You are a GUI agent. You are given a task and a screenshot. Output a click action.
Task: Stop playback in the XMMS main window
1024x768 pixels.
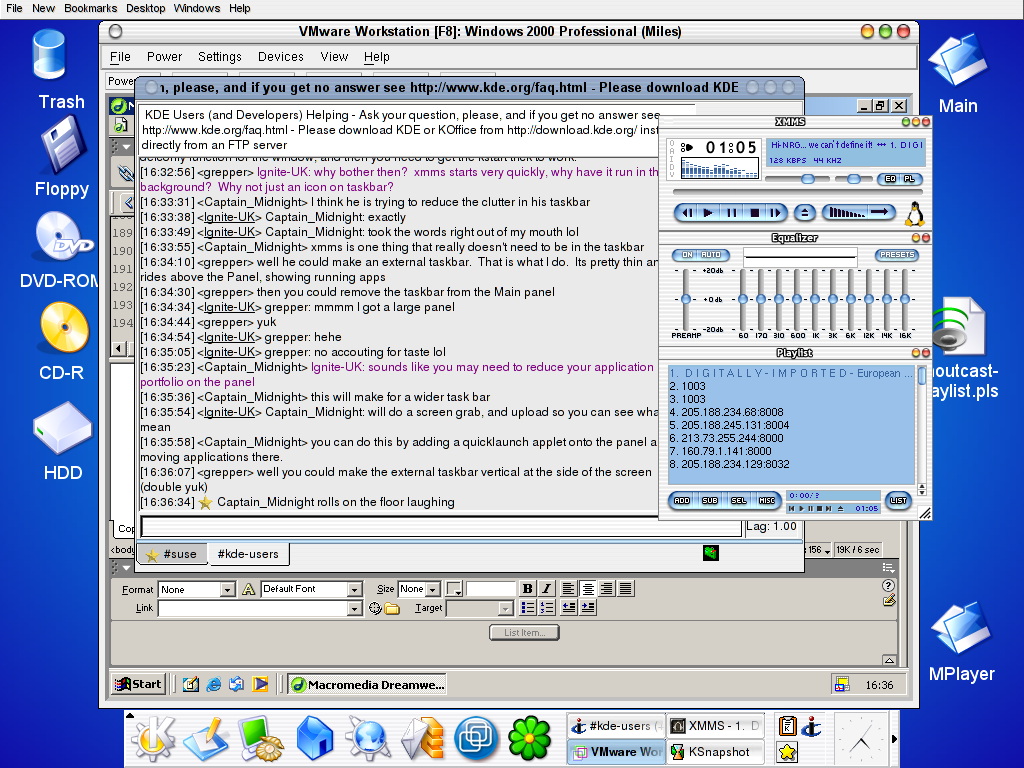click(x=754, y=213)
